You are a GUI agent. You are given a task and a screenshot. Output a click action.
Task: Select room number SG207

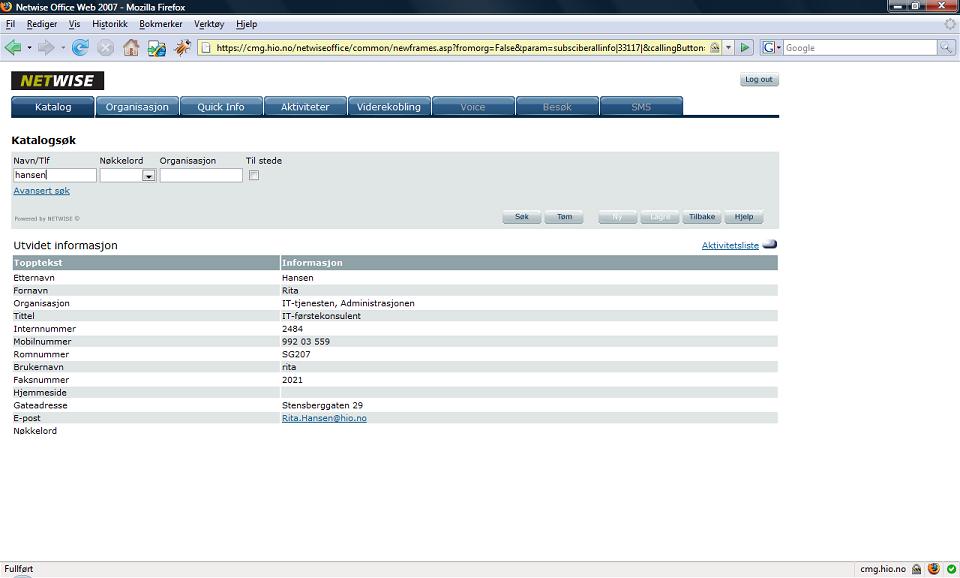[x=296, y=355]
